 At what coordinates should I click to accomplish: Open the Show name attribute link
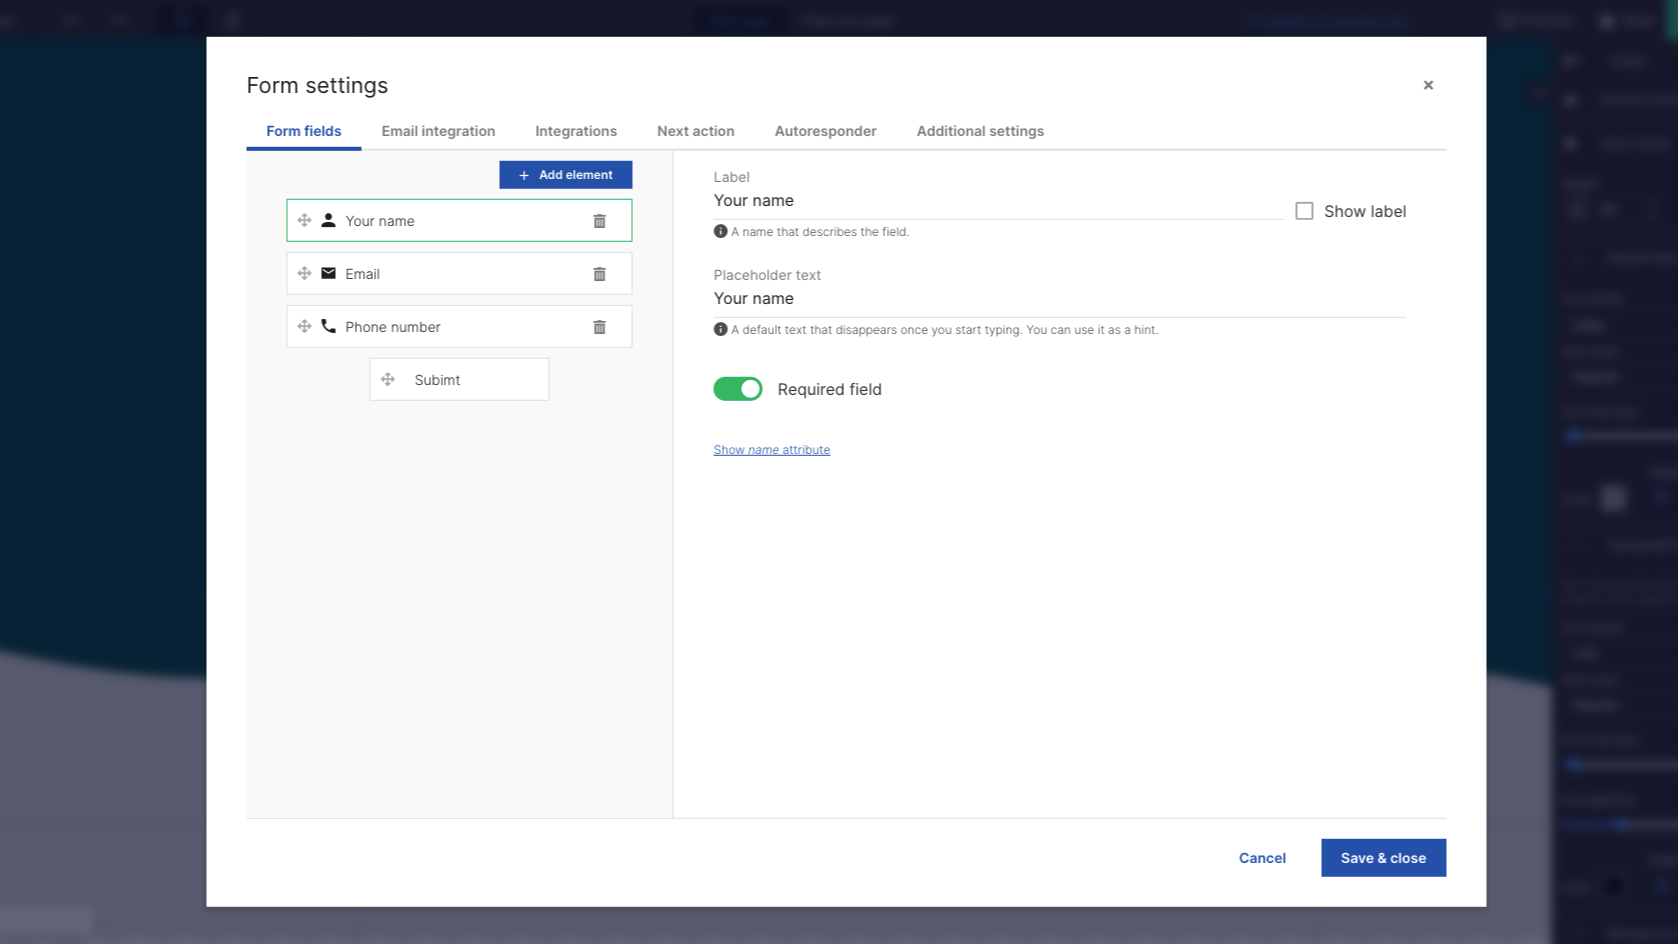[771, 449]
